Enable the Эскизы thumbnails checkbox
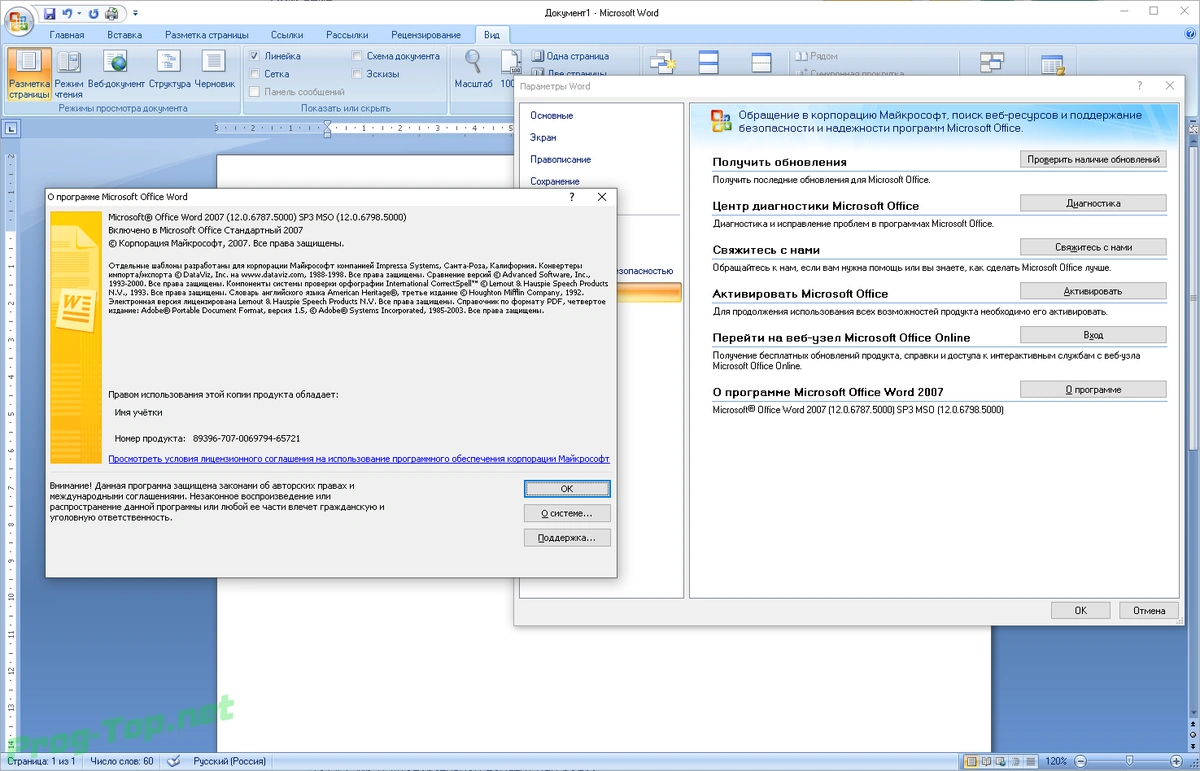Image resolution: width=1200 pixels, height=771 pixels. [358, 74]
